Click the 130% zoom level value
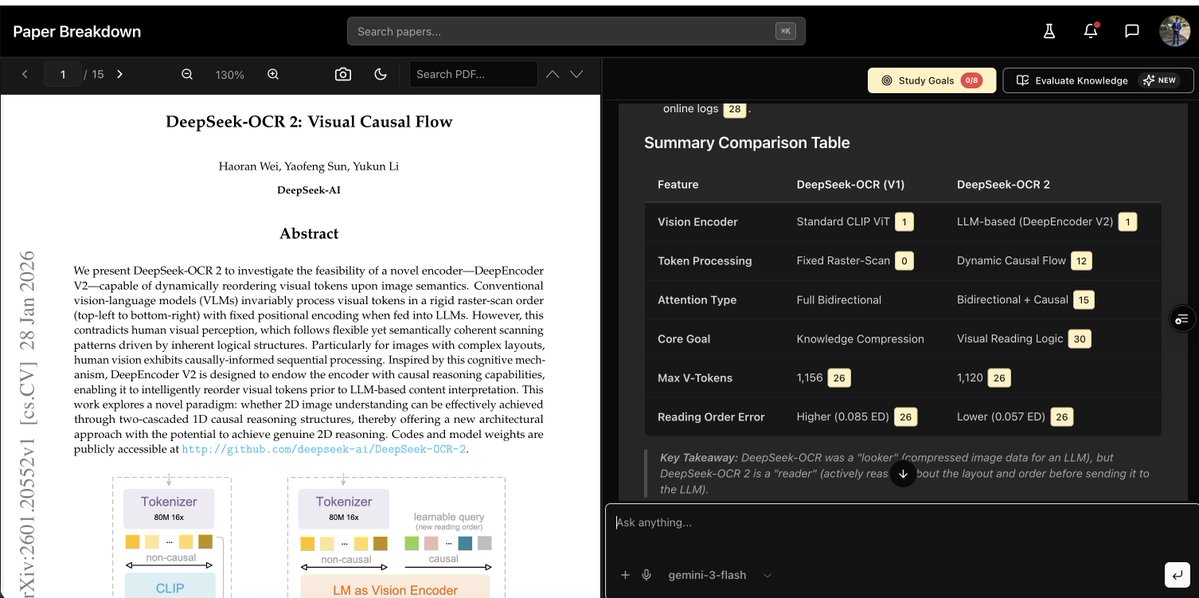 [229, 75]
